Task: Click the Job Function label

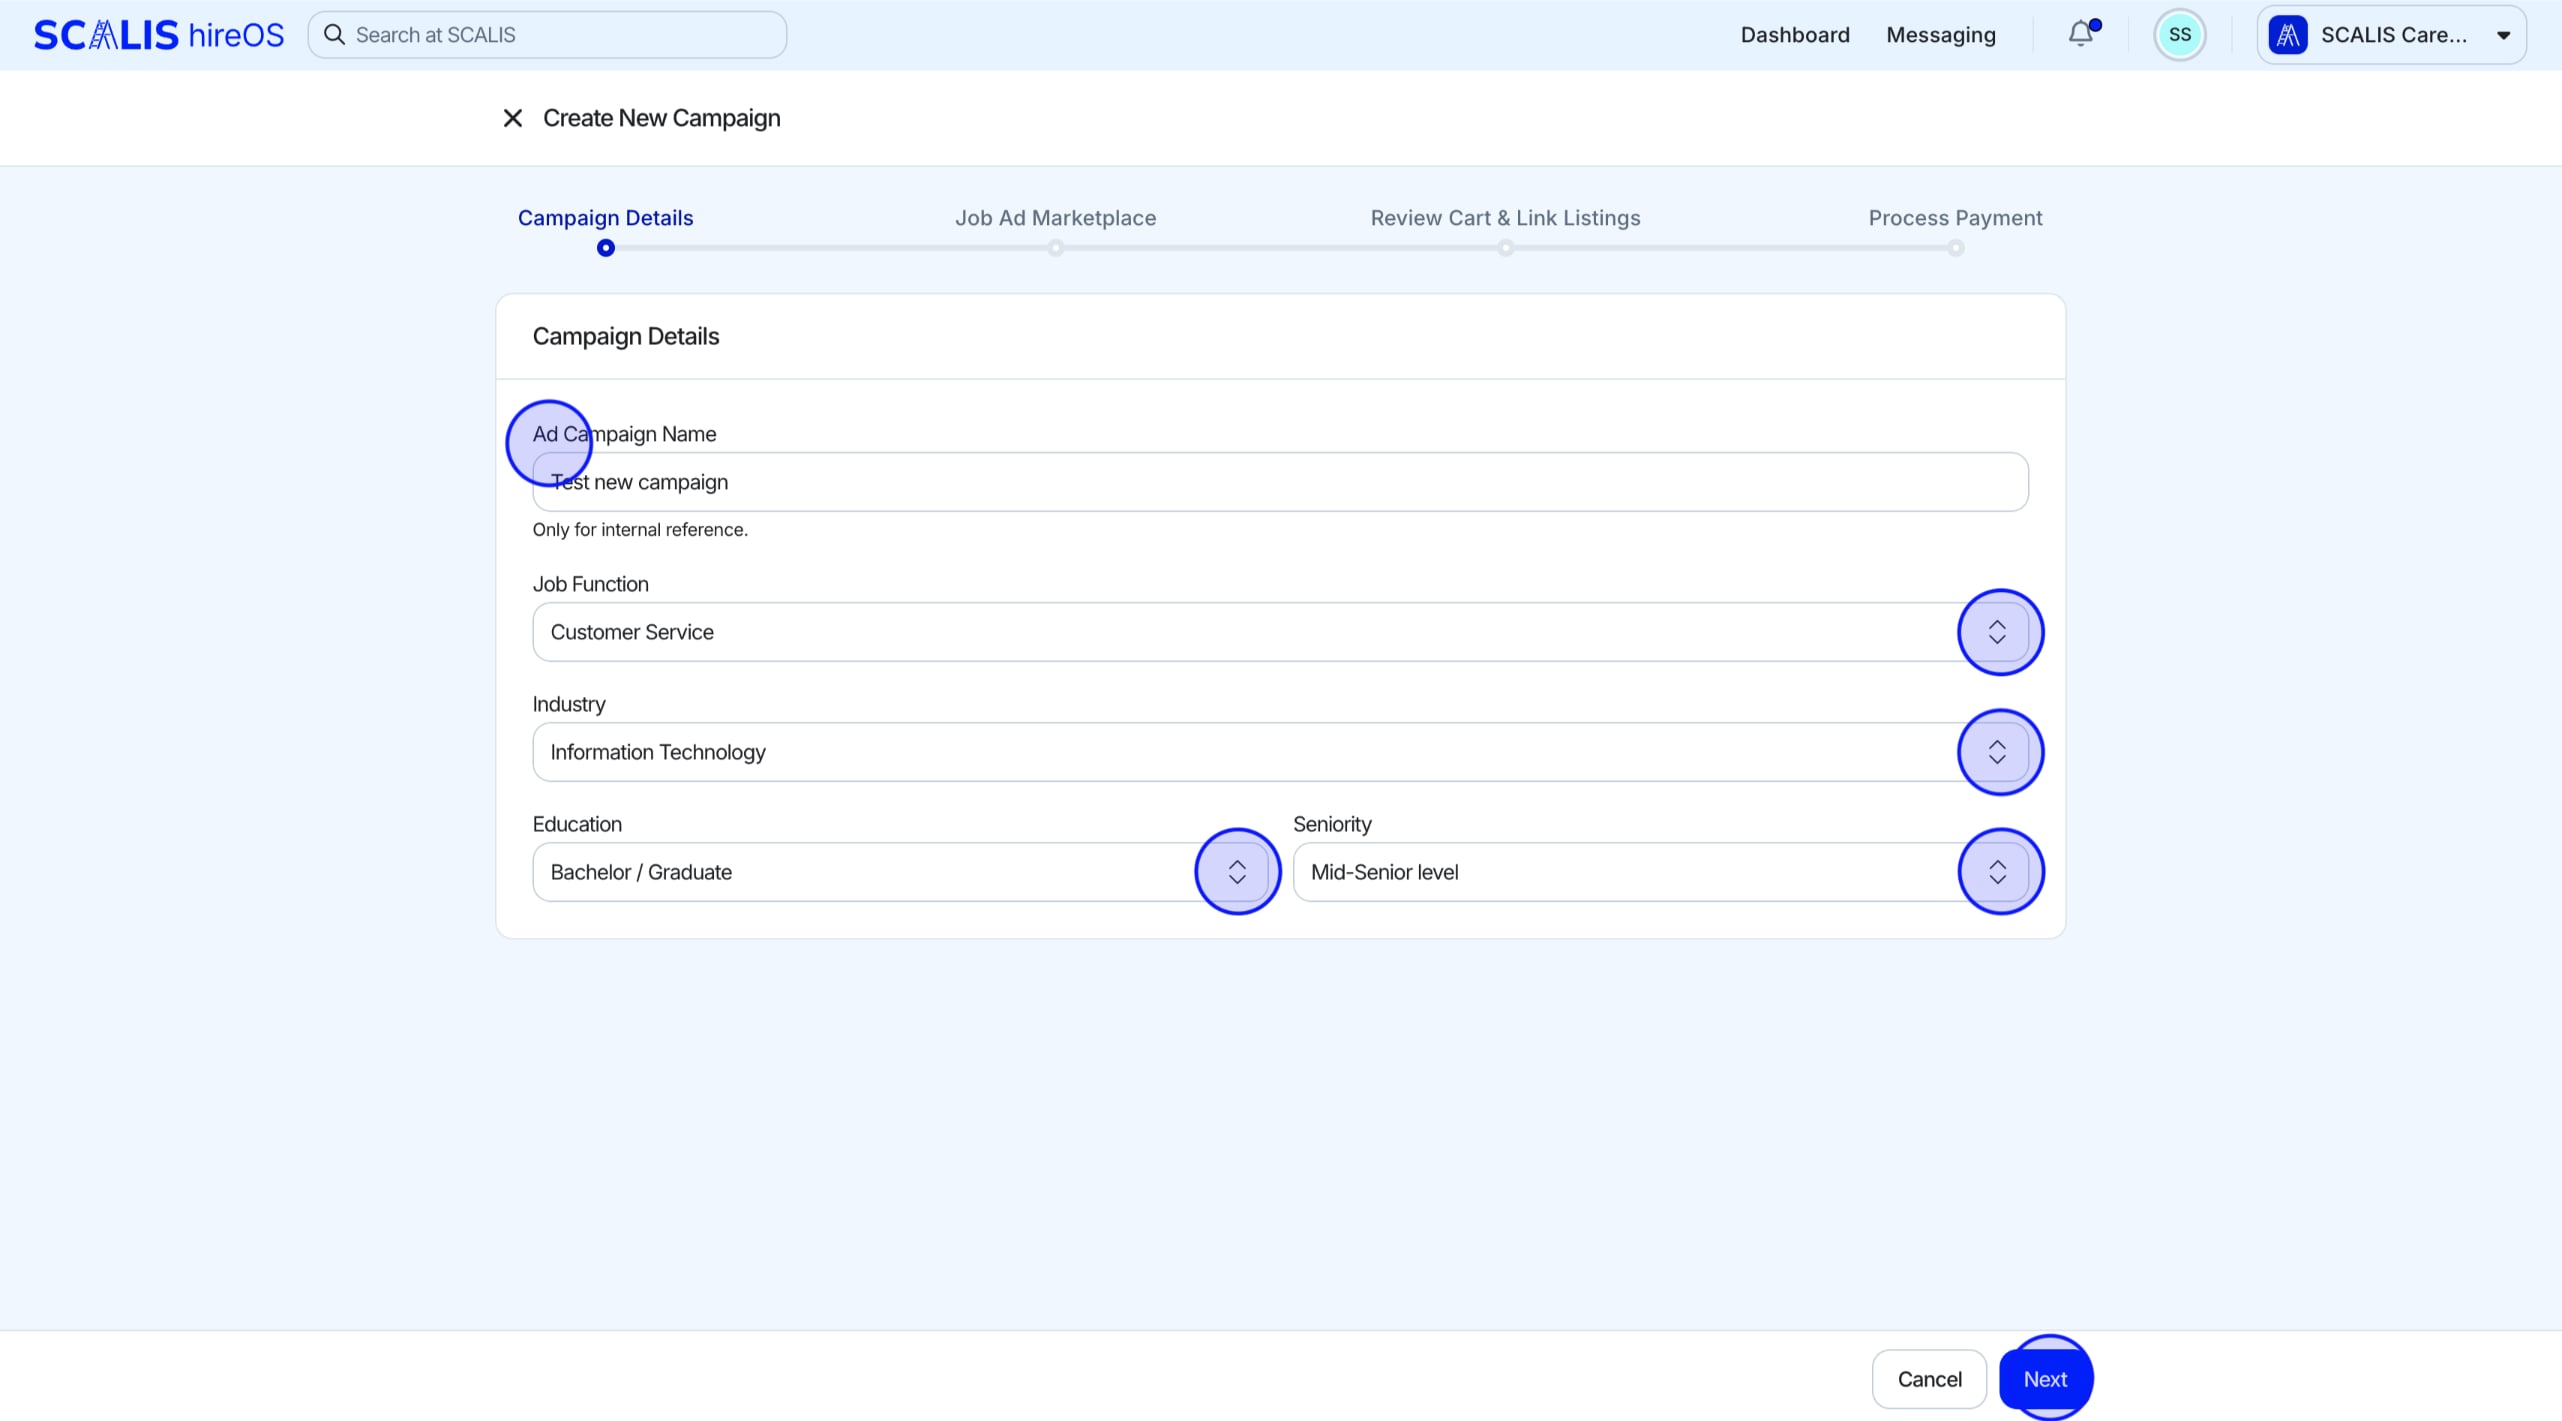Action: [591, 584]
